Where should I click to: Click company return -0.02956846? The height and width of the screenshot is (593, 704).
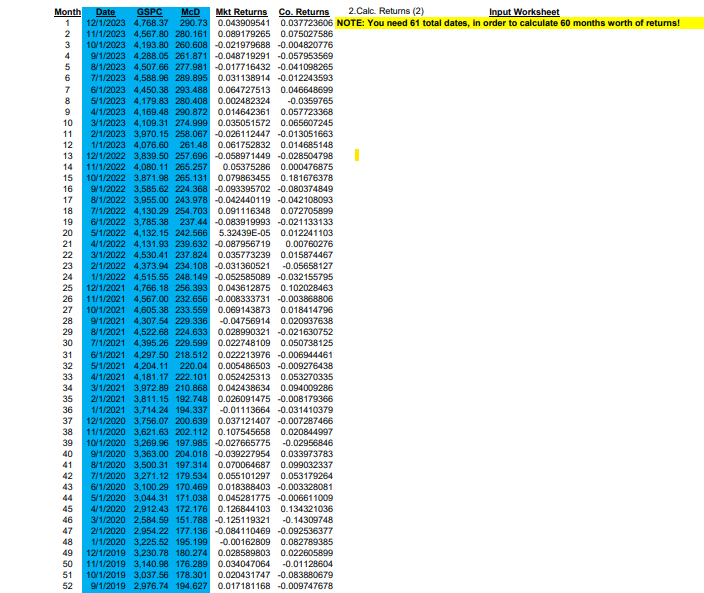coord(308,443)
